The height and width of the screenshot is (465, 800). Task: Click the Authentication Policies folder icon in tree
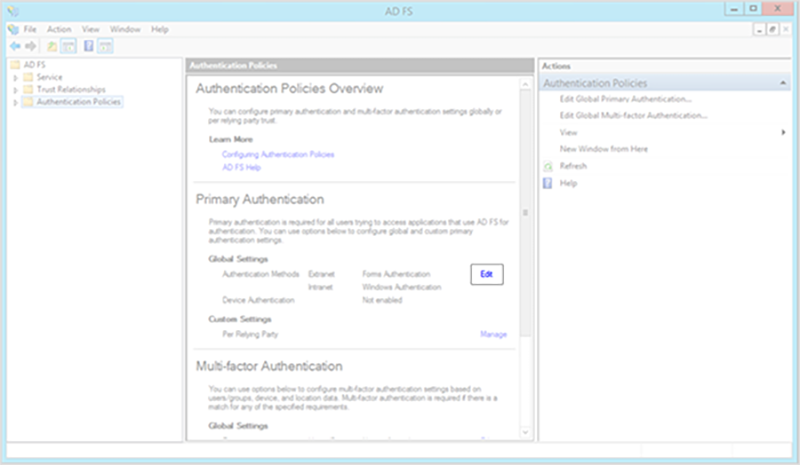click(29, 102)
